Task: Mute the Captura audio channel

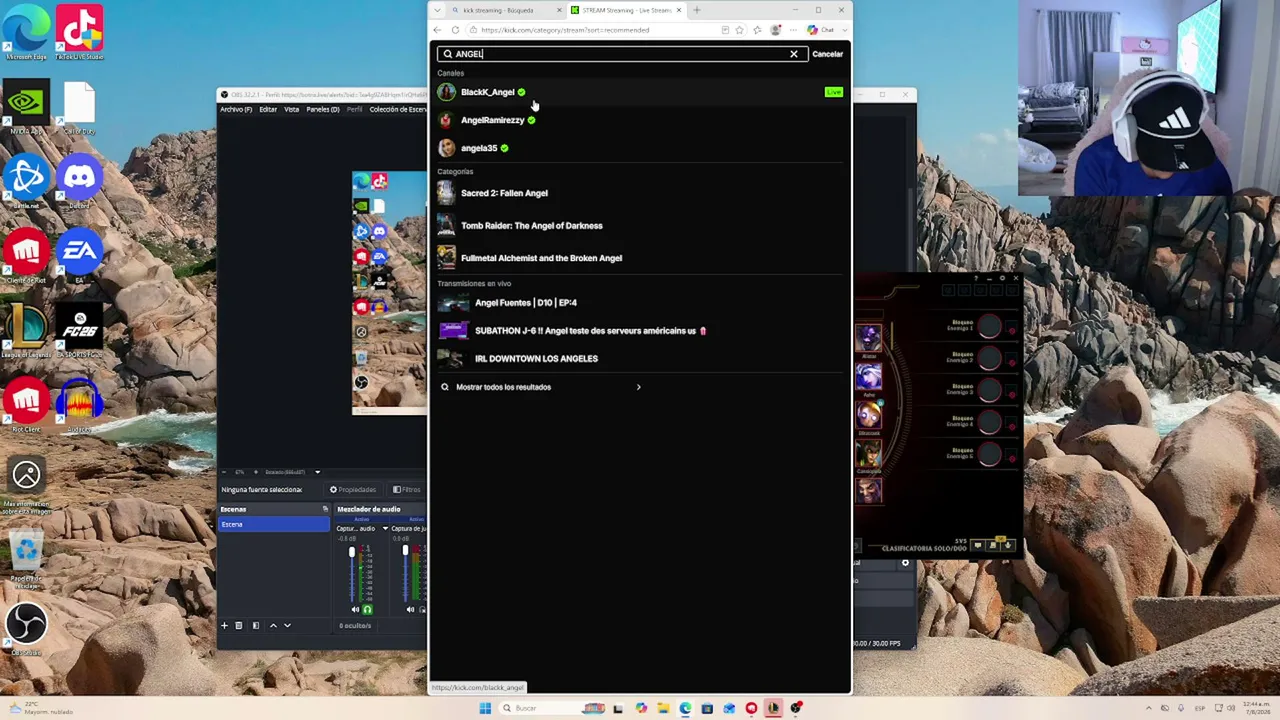Action: click(355, 609)
